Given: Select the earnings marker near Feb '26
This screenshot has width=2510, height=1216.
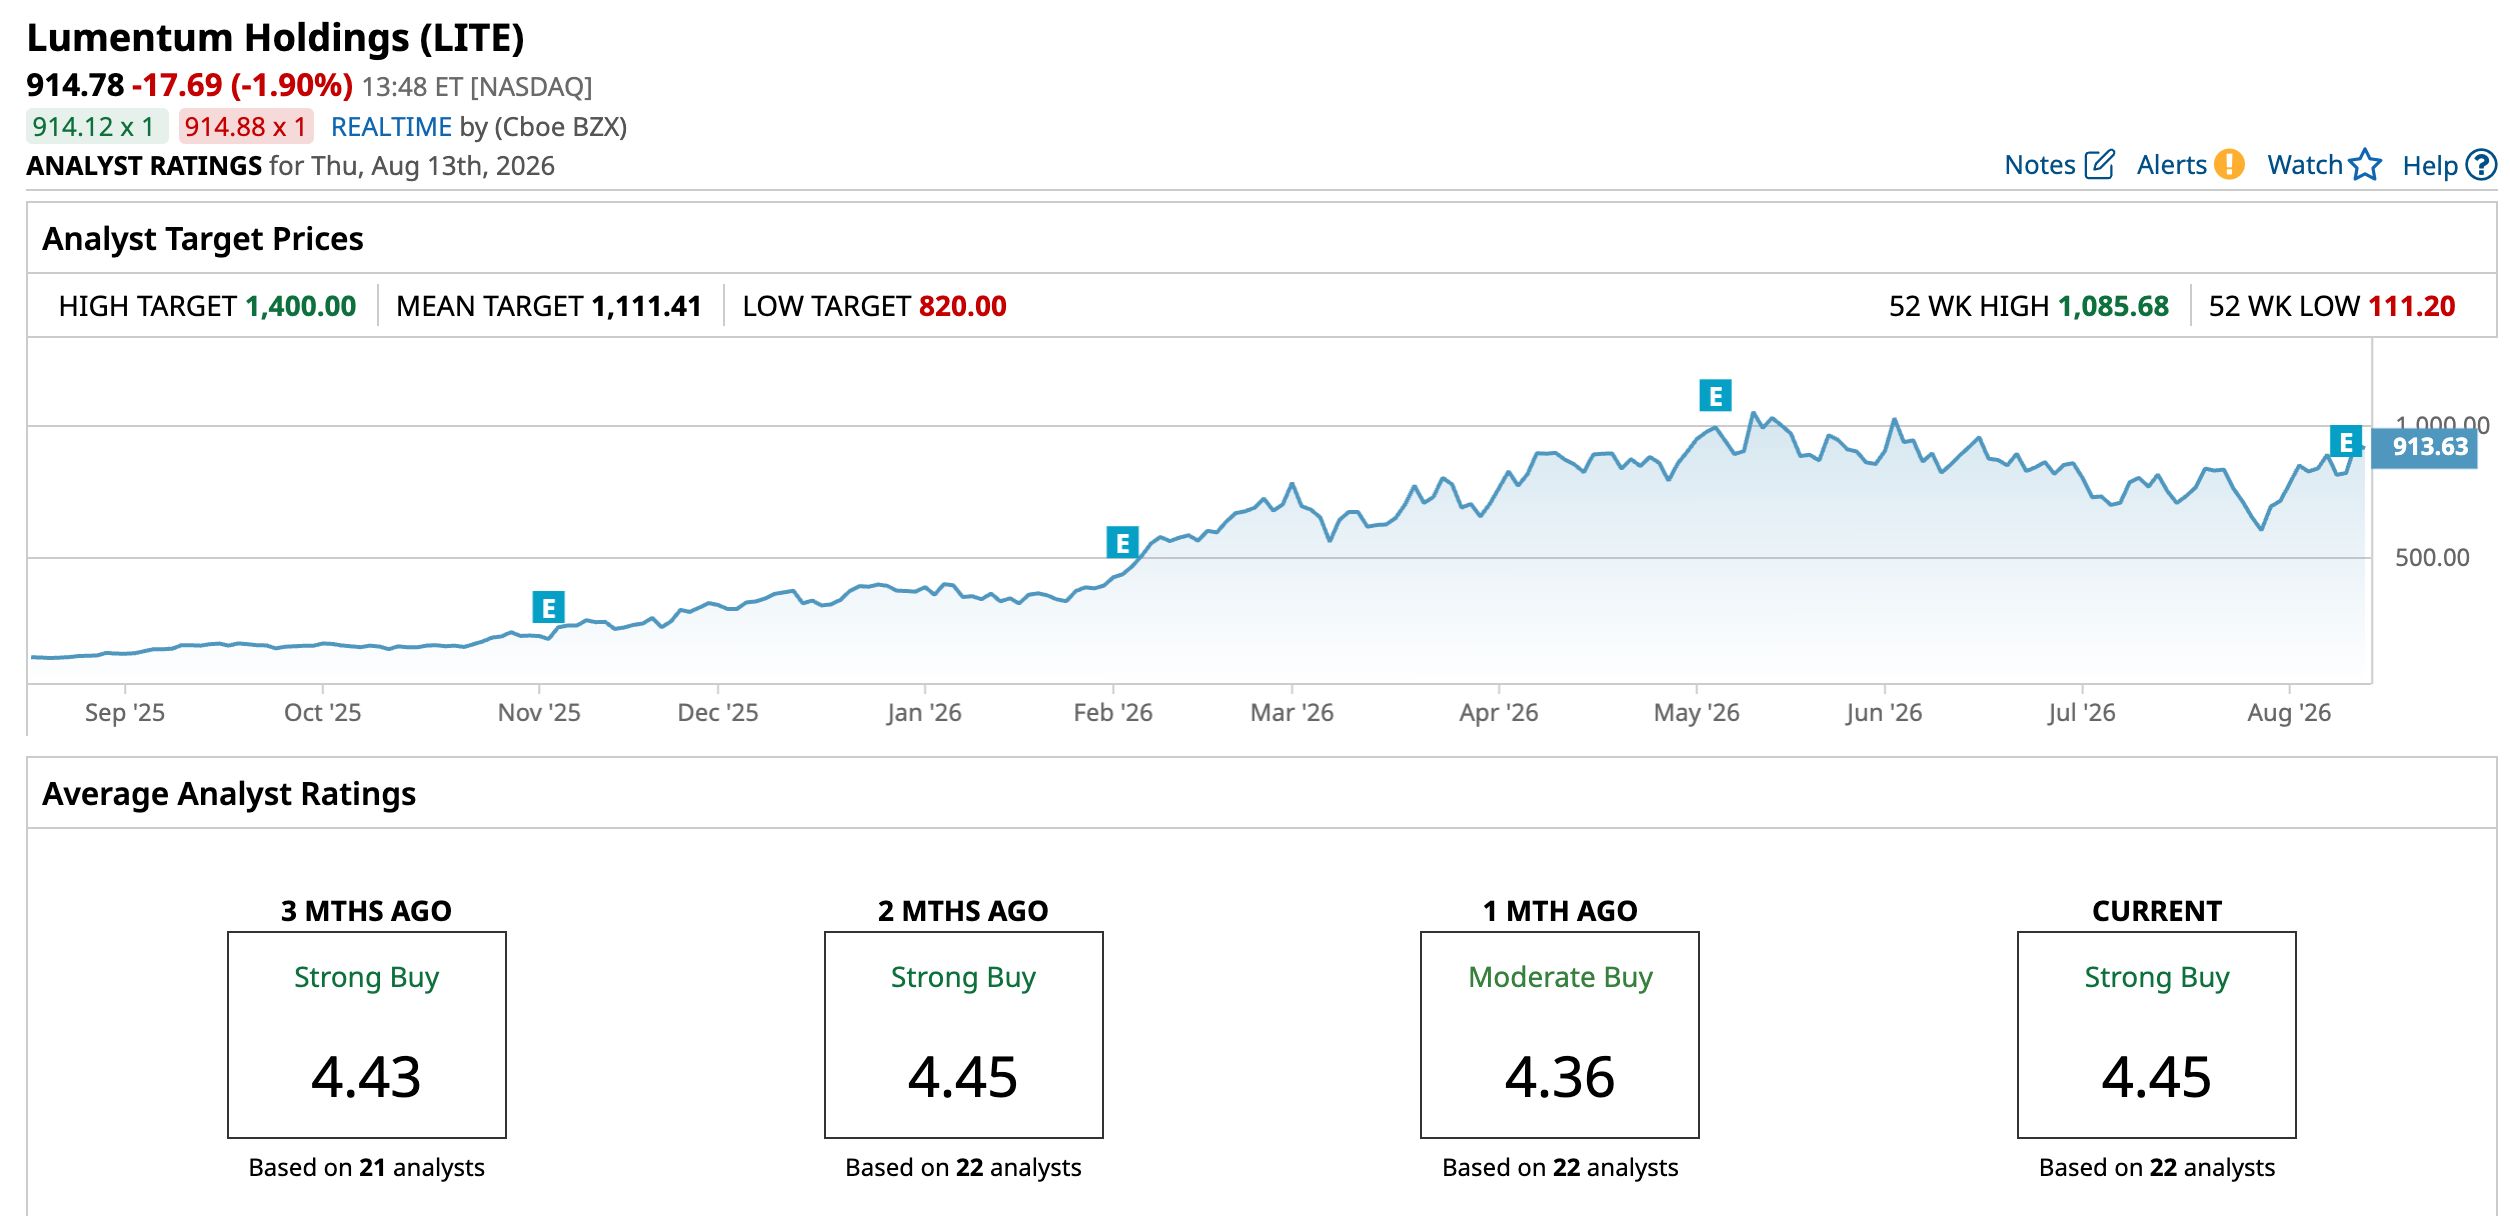Looking at the screenshot, I should (x=1122, y=542).
